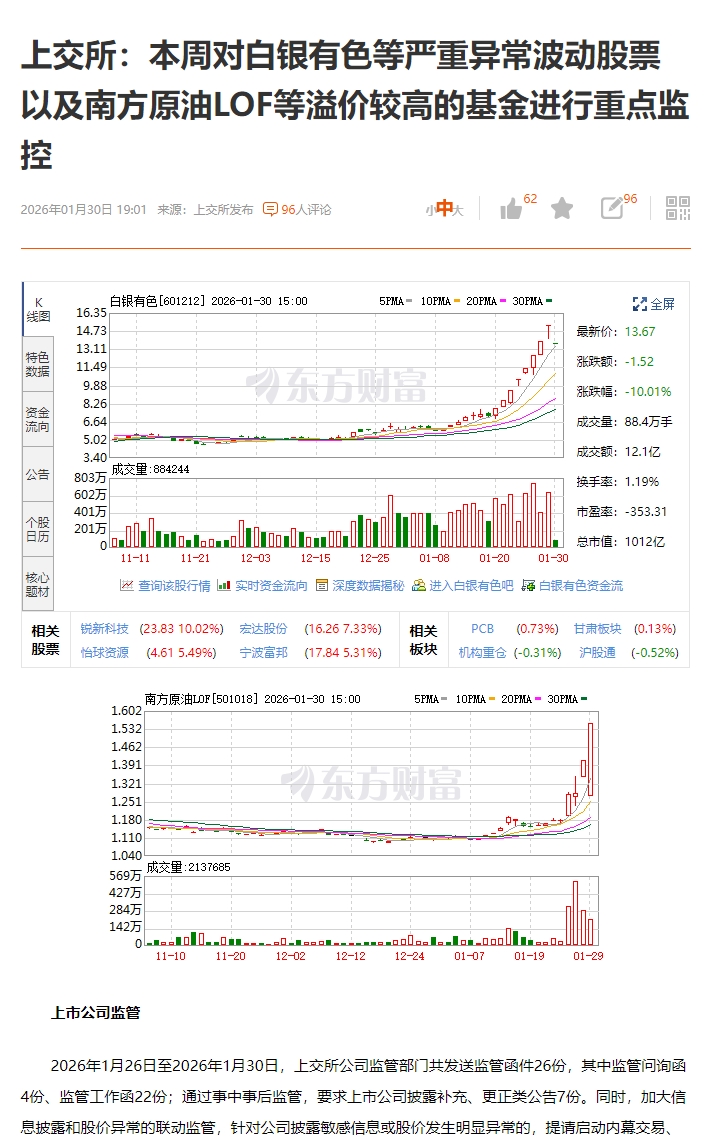The height and width of the screenshot is (1137, 704).
Task: Click the 最新价 13.67 value
Action: tap(639, 331)
